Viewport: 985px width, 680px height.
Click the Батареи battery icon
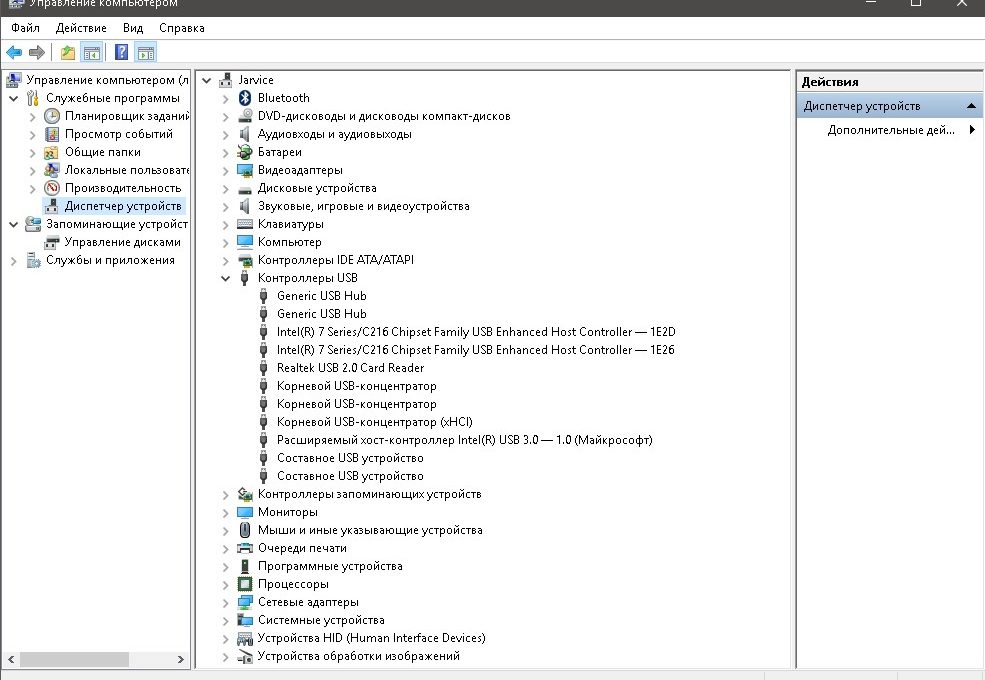[x=245, y=152]
